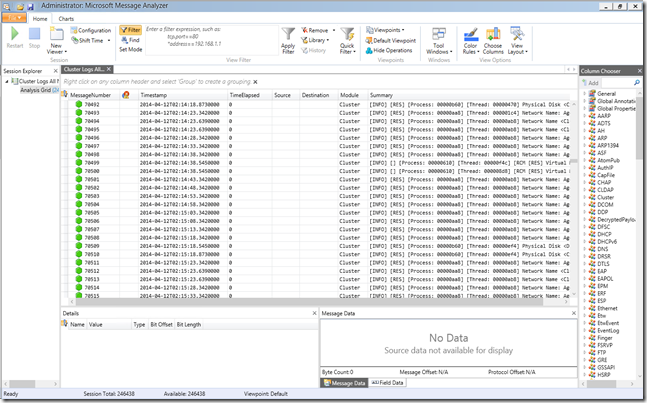
Task: Expand the View Layout dropdown
Action: 517,38
